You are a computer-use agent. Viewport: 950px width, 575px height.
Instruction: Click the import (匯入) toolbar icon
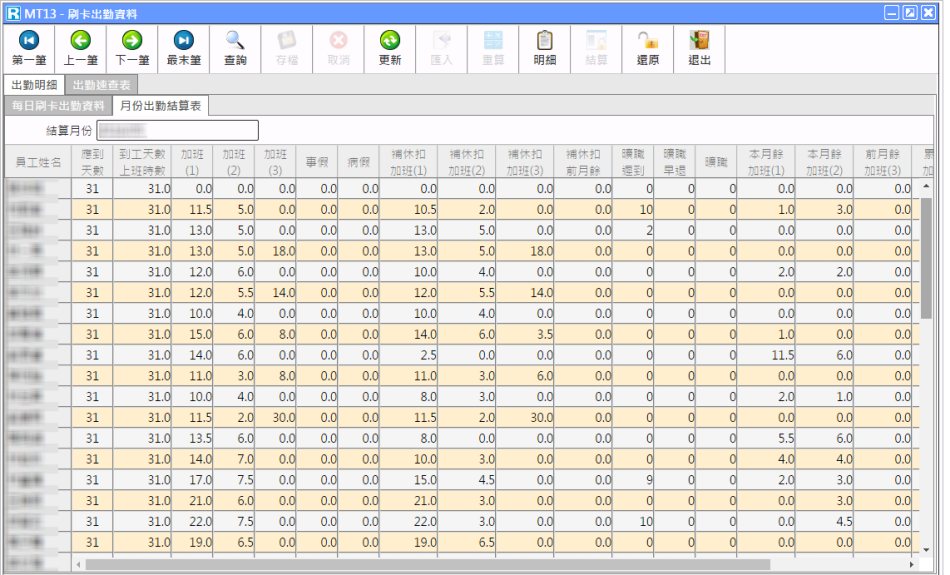[x=441, y=48]
